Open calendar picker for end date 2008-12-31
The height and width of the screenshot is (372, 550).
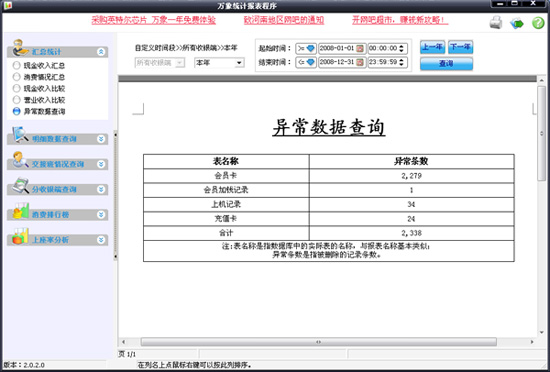[x=360, y=62]
